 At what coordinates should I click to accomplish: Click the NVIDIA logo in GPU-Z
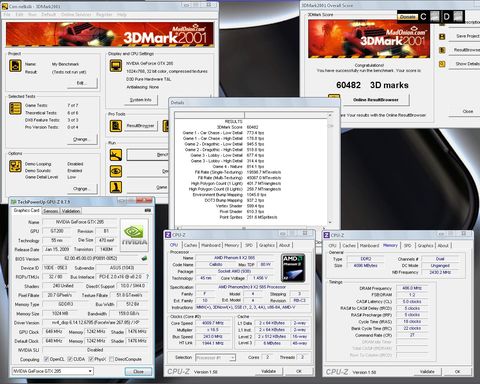click(134, 235)
